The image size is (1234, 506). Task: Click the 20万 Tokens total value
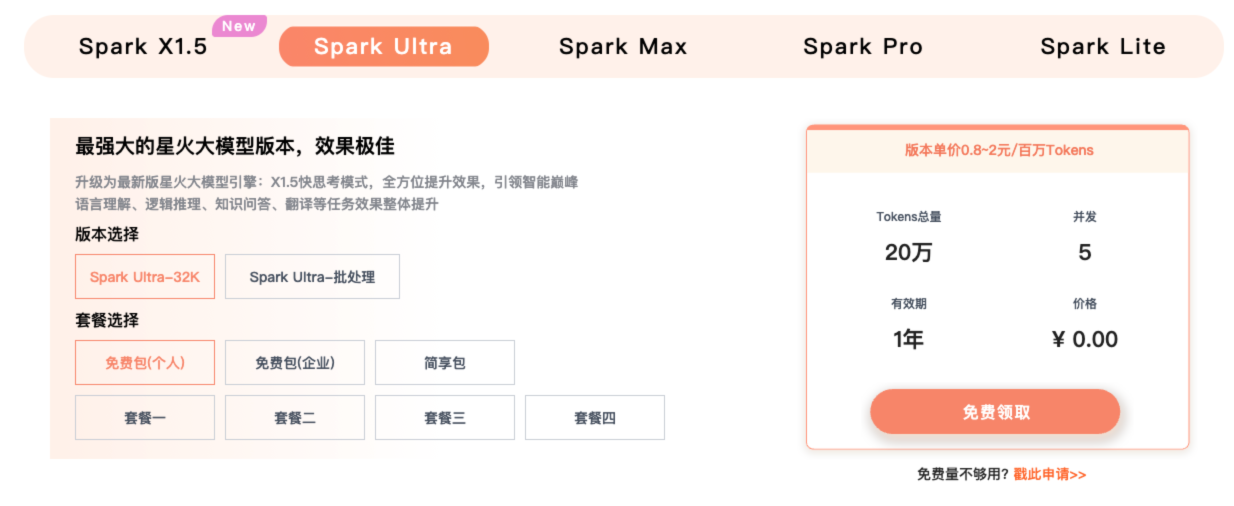click(x=908, y=253)
